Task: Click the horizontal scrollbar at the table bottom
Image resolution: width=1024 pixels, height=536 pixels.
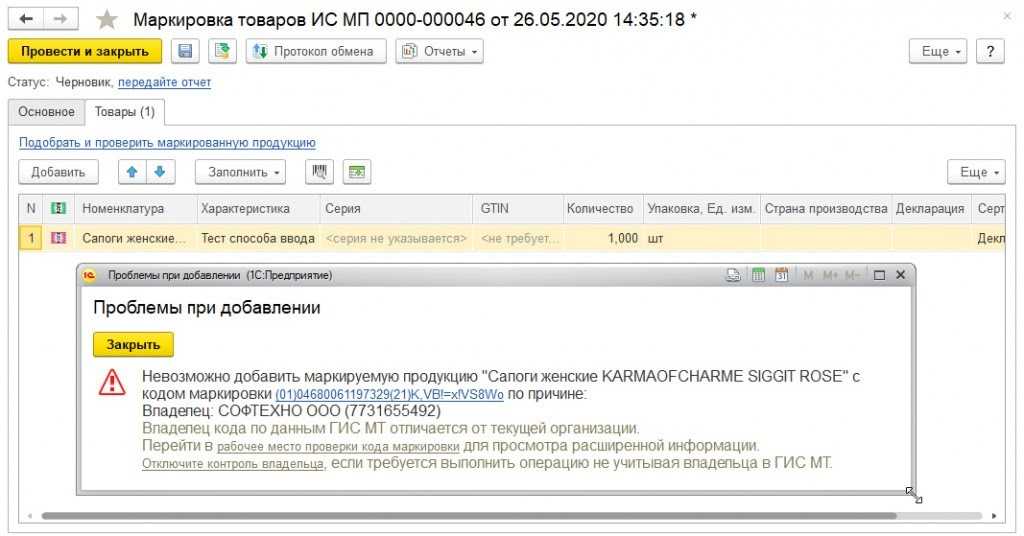Action: [x=468, y=516]
